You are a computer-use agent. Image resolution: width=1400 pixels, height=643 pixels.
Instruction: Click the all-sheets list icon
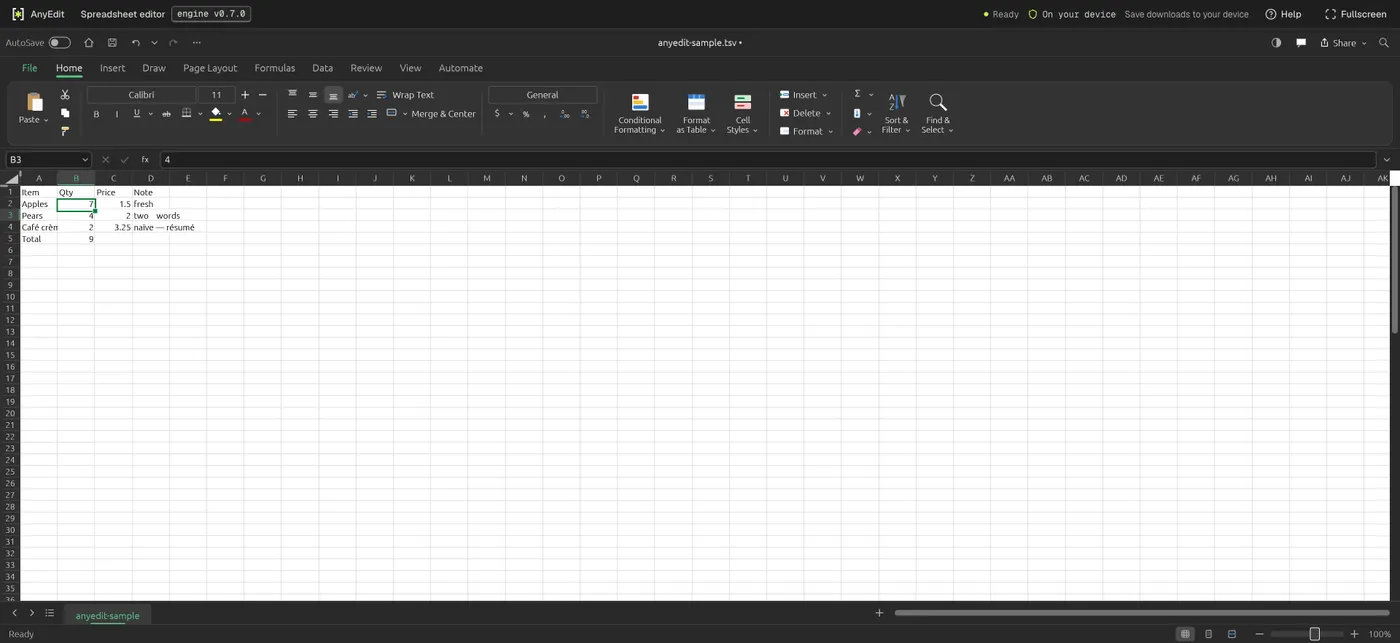50,613
